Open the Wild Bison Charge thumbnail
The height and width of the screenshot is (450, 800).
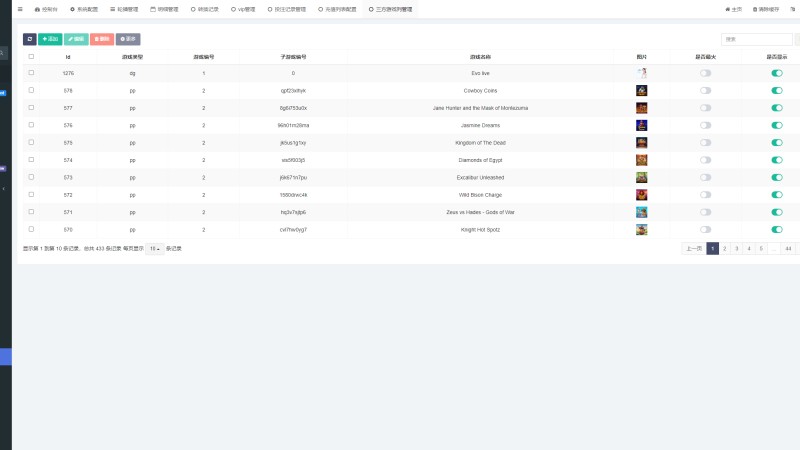pos(641,194)
